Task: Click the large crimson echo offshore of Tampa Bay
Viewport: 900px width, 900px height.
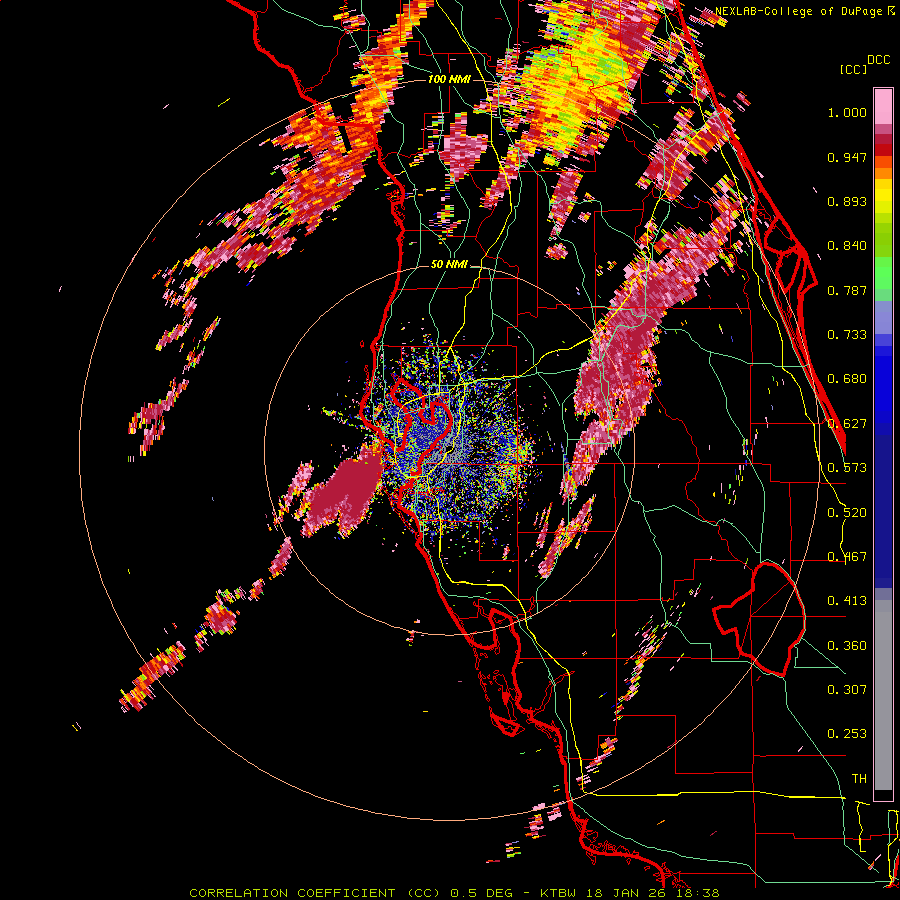Action: click(x=343, y=492)
